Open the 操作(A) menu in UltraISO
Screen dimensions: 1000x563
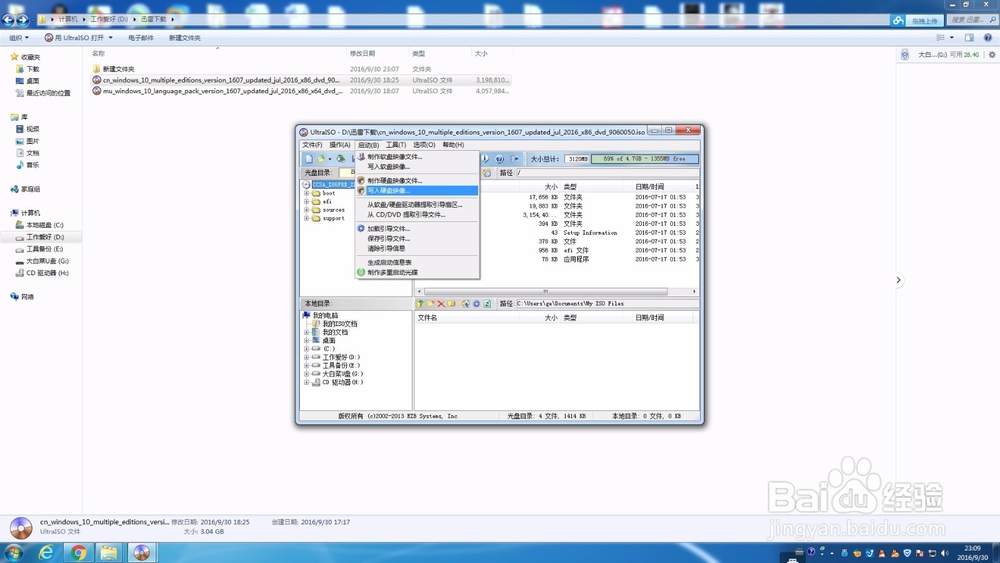click(x=339, y=145)
